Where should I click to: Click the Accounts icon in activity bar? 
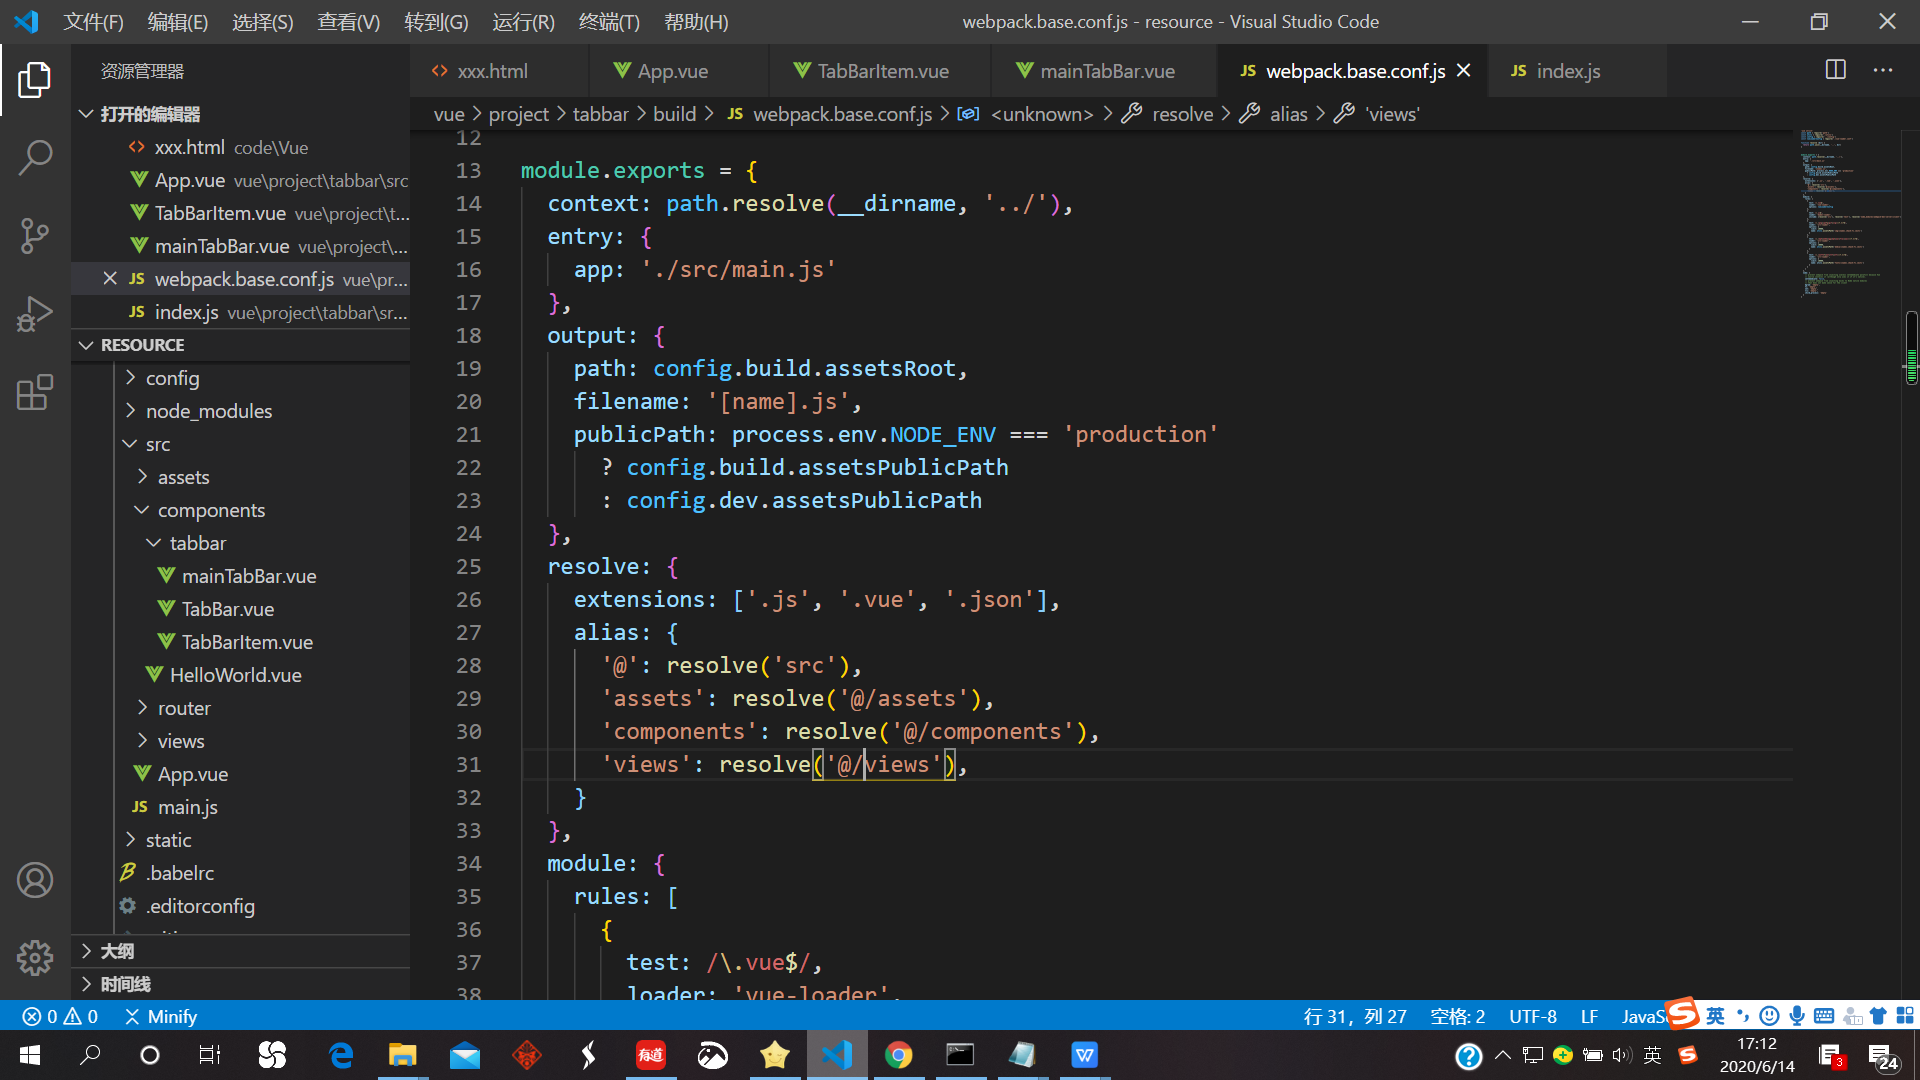tap(35, 880)
